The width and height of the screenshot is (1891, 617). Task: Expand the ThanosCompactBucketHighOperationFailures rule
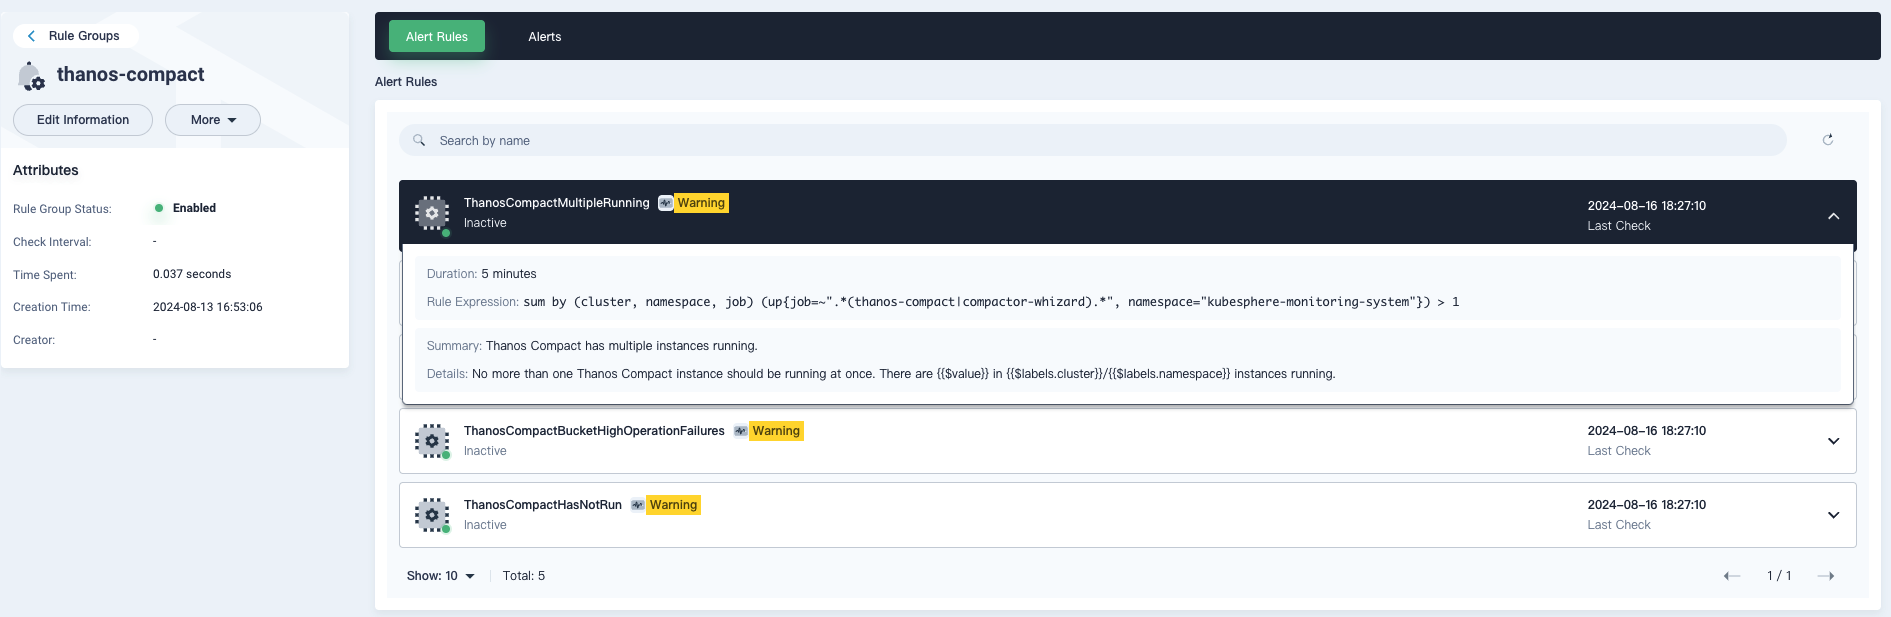point(1833,441)
